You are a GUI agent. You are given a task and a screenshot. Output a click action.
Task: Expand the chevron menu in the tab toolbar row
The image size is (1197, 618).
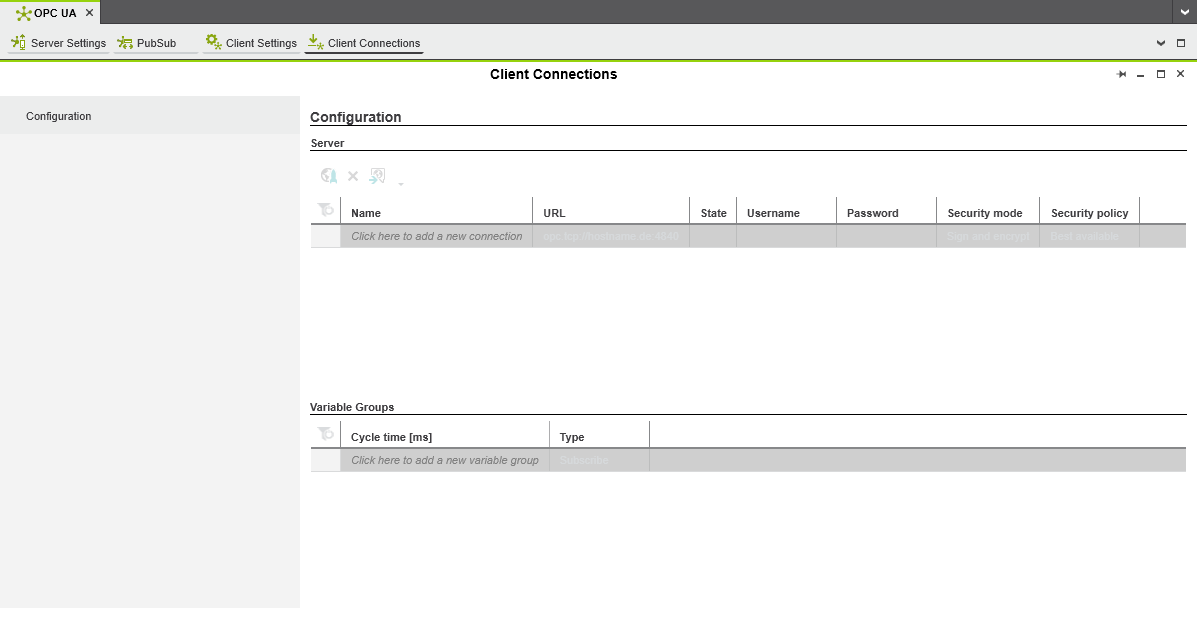1160,43
